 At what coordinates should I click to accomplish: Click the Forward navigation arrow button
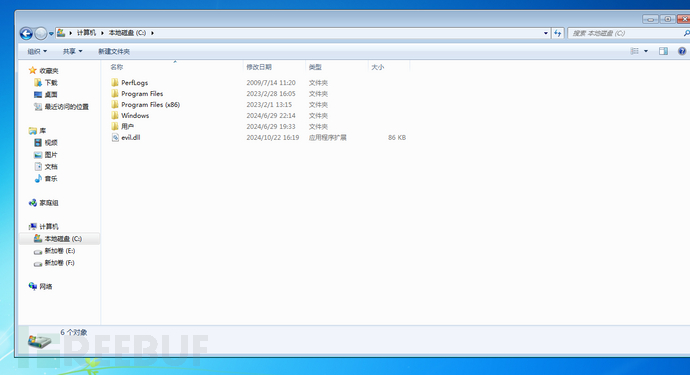pos(40,33)
